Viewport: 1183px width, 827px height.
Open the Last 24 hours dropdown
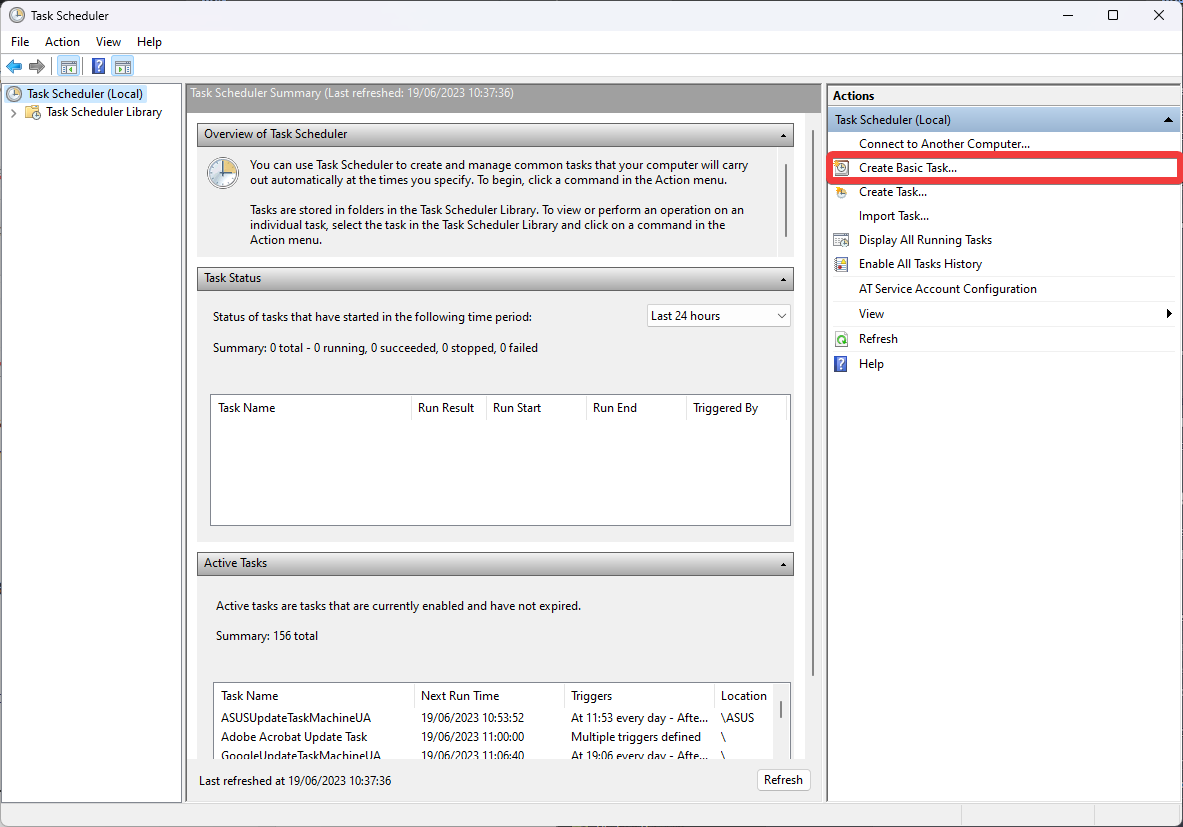[x=718, y=316]
